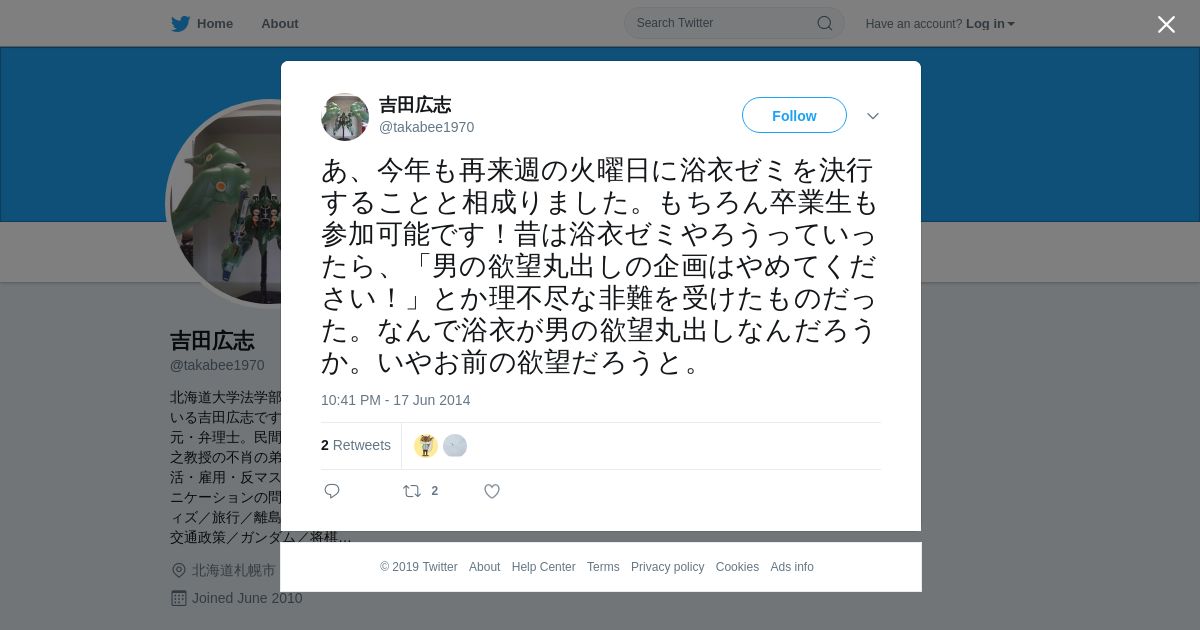This screenshot has width=1200, height=630.
Task: Close the tweet overlay with X
Action: coord(1166,24)
